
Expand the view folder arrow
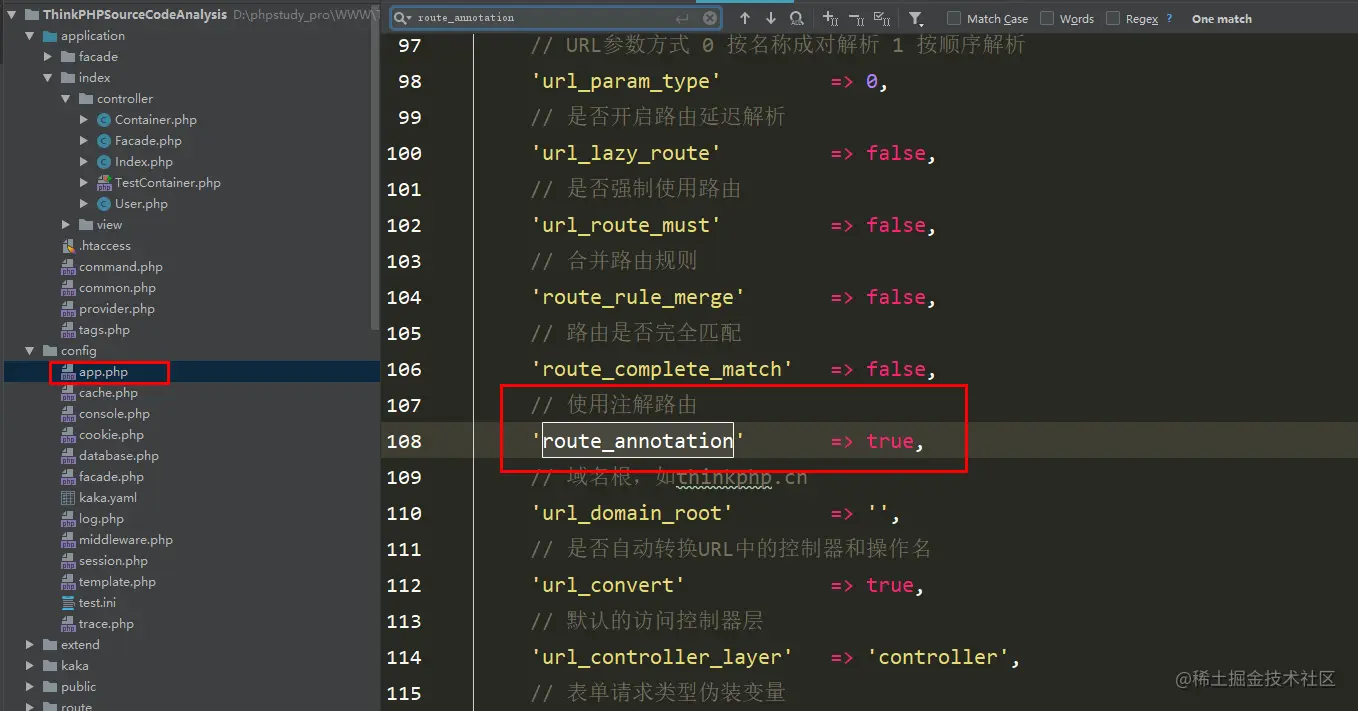coord(66,225)
